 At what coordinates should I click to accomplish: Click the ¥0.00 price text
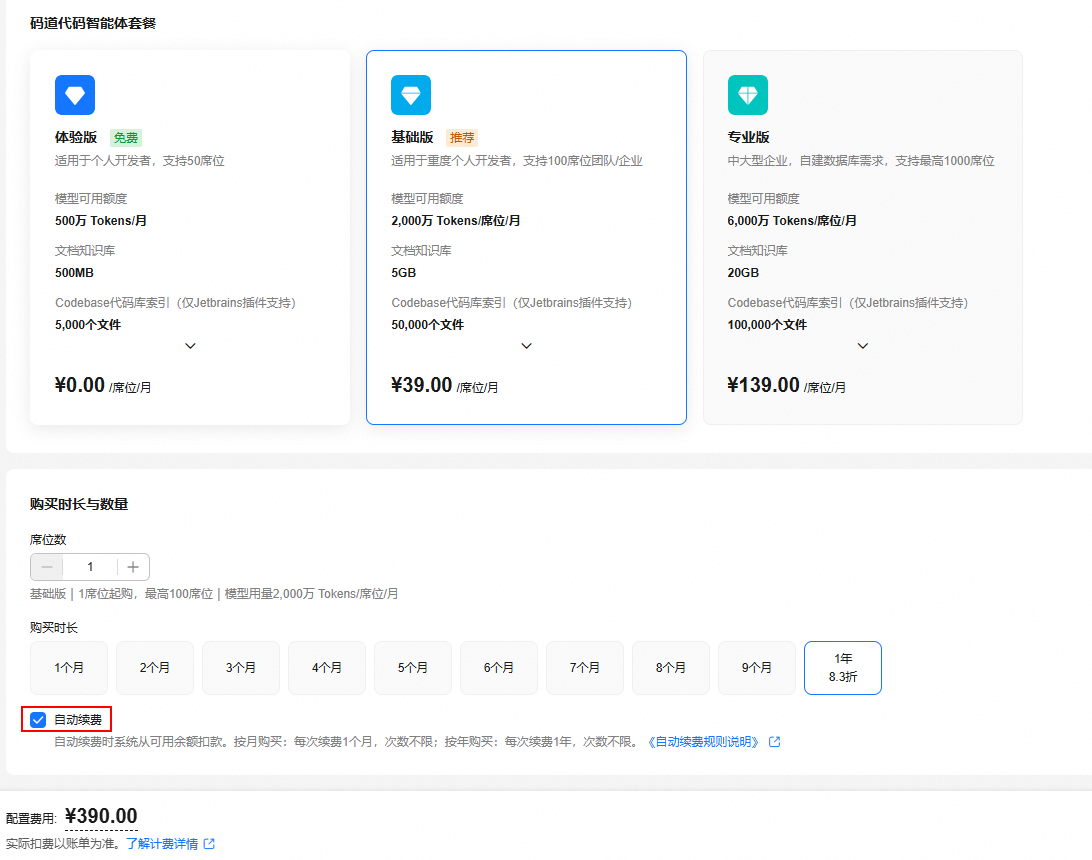(80, 385)
